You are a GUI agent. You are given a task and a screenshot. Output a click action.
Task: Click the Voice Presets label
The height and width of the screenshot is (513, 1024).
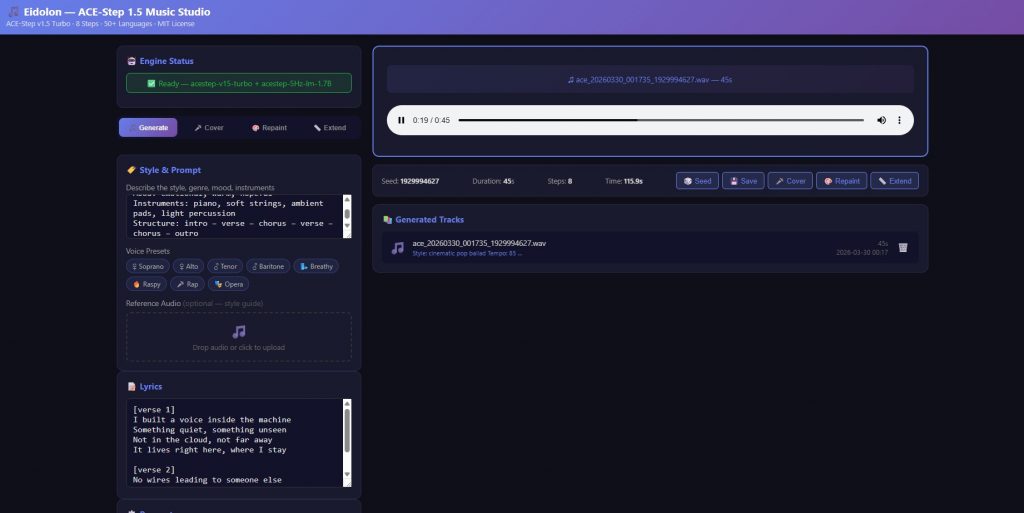tap(148, 251)
